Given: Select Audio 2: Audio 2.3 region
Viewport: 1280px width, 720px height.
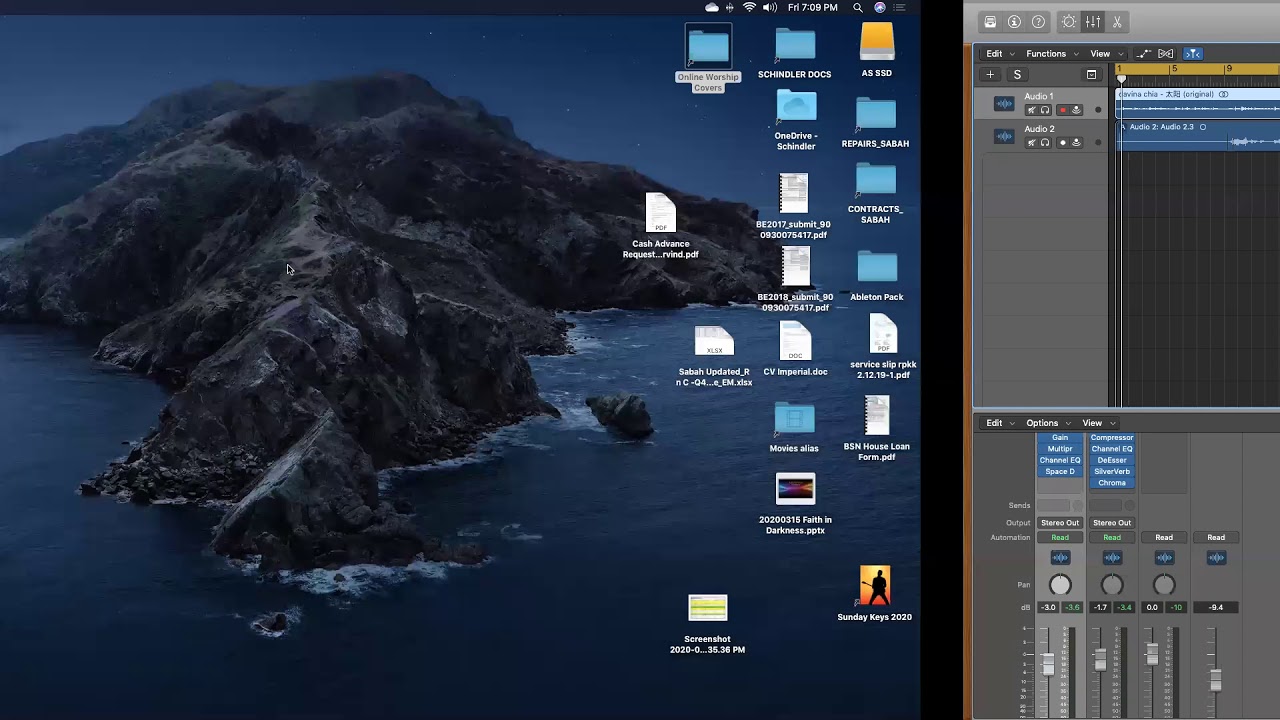Looking at the screenshot, I should (x=1199, y=135).
